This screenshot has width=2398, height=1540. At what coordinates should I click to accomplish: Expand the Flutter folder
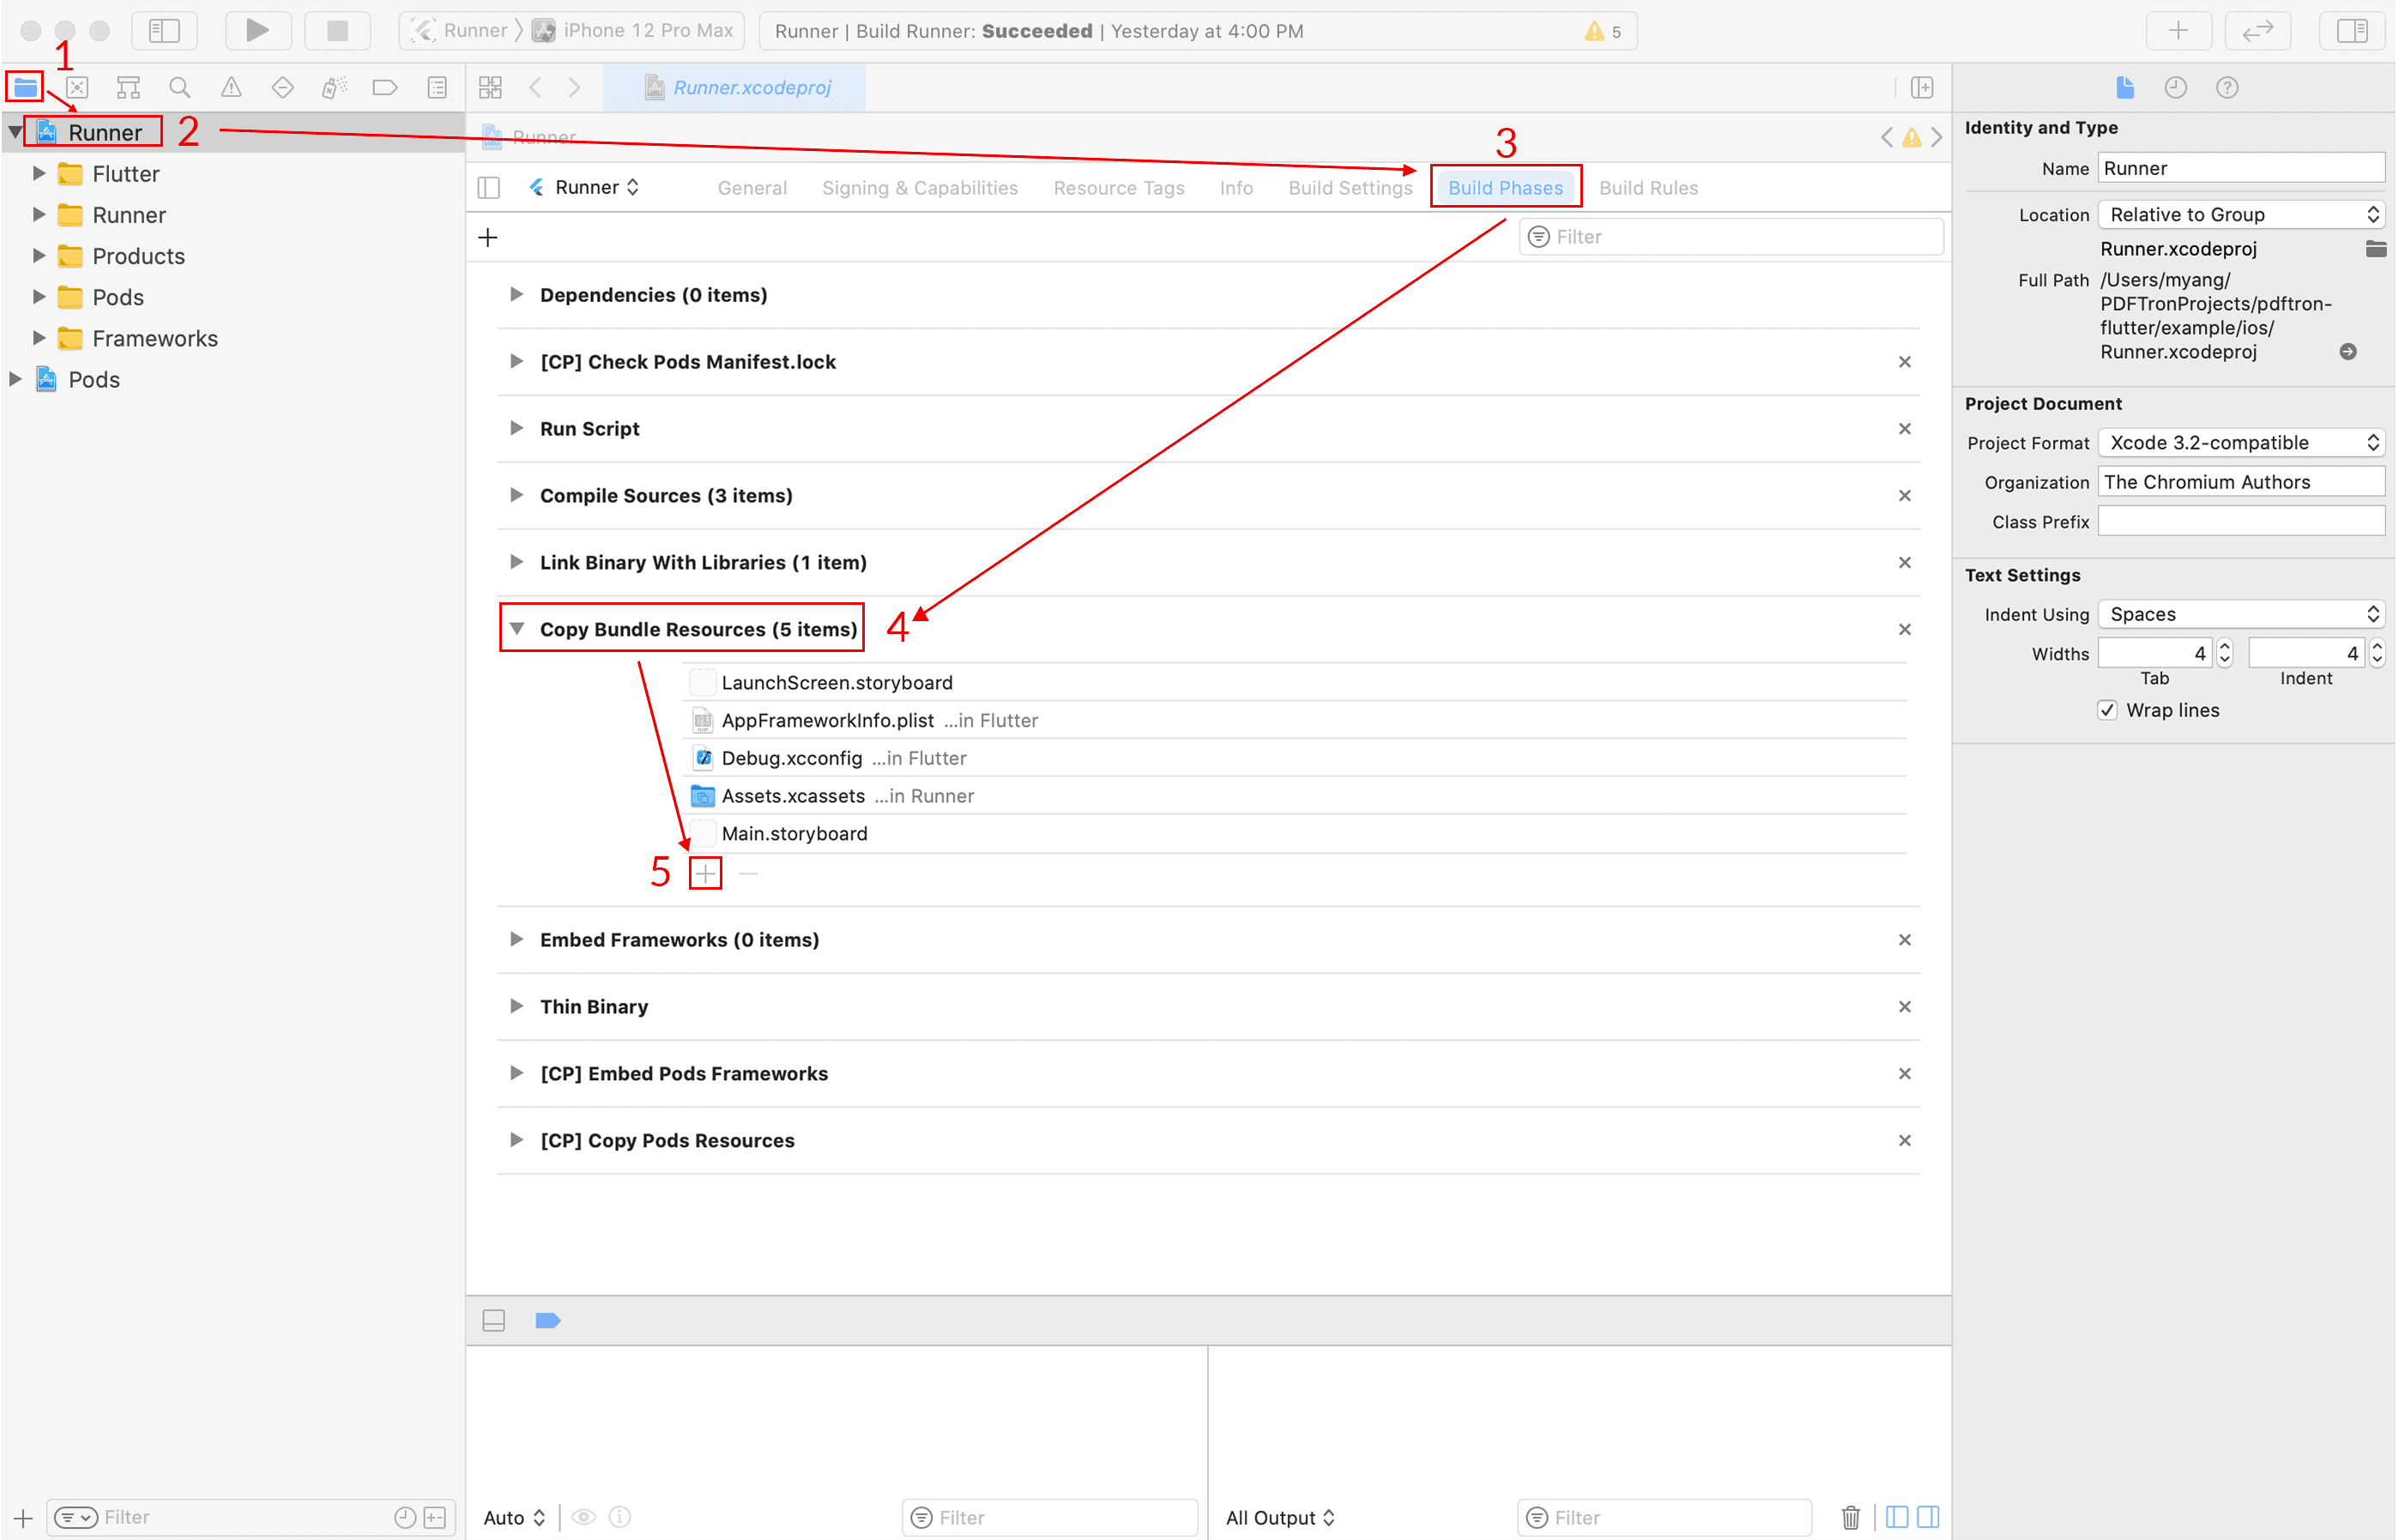[x=39, y=174]
